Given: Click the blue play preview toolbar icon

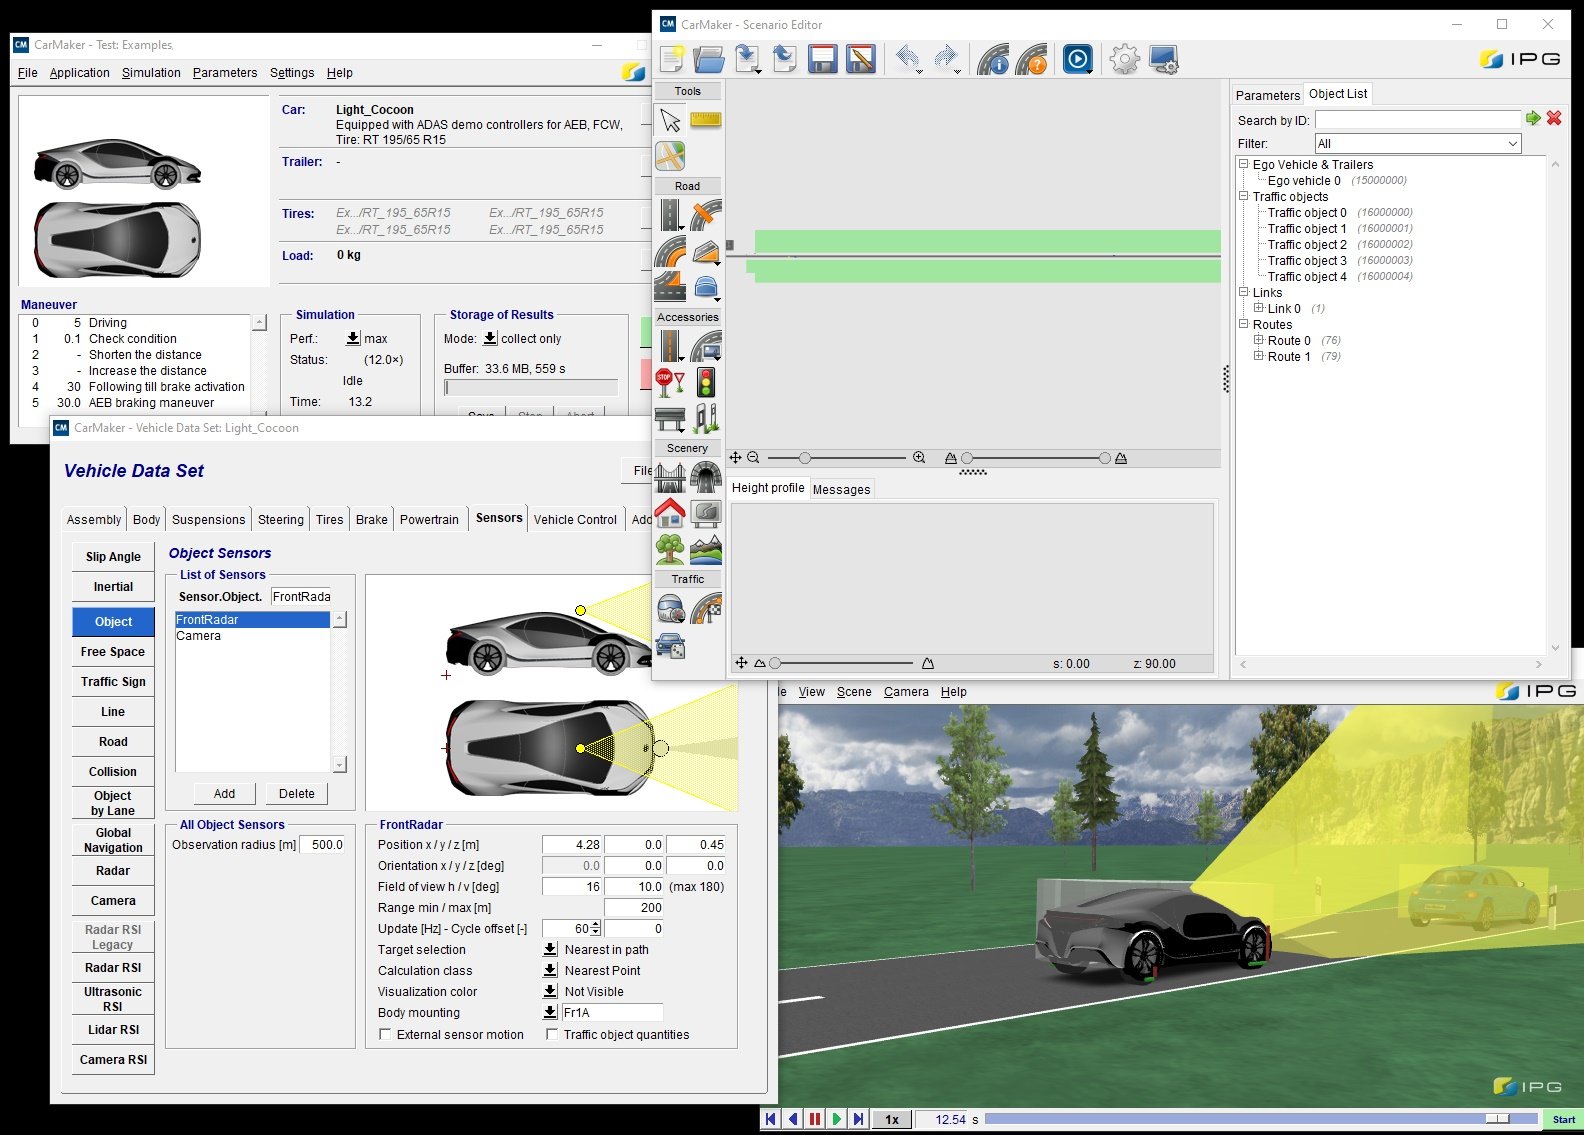Looking at the screenshot, I should point(1077,59).
